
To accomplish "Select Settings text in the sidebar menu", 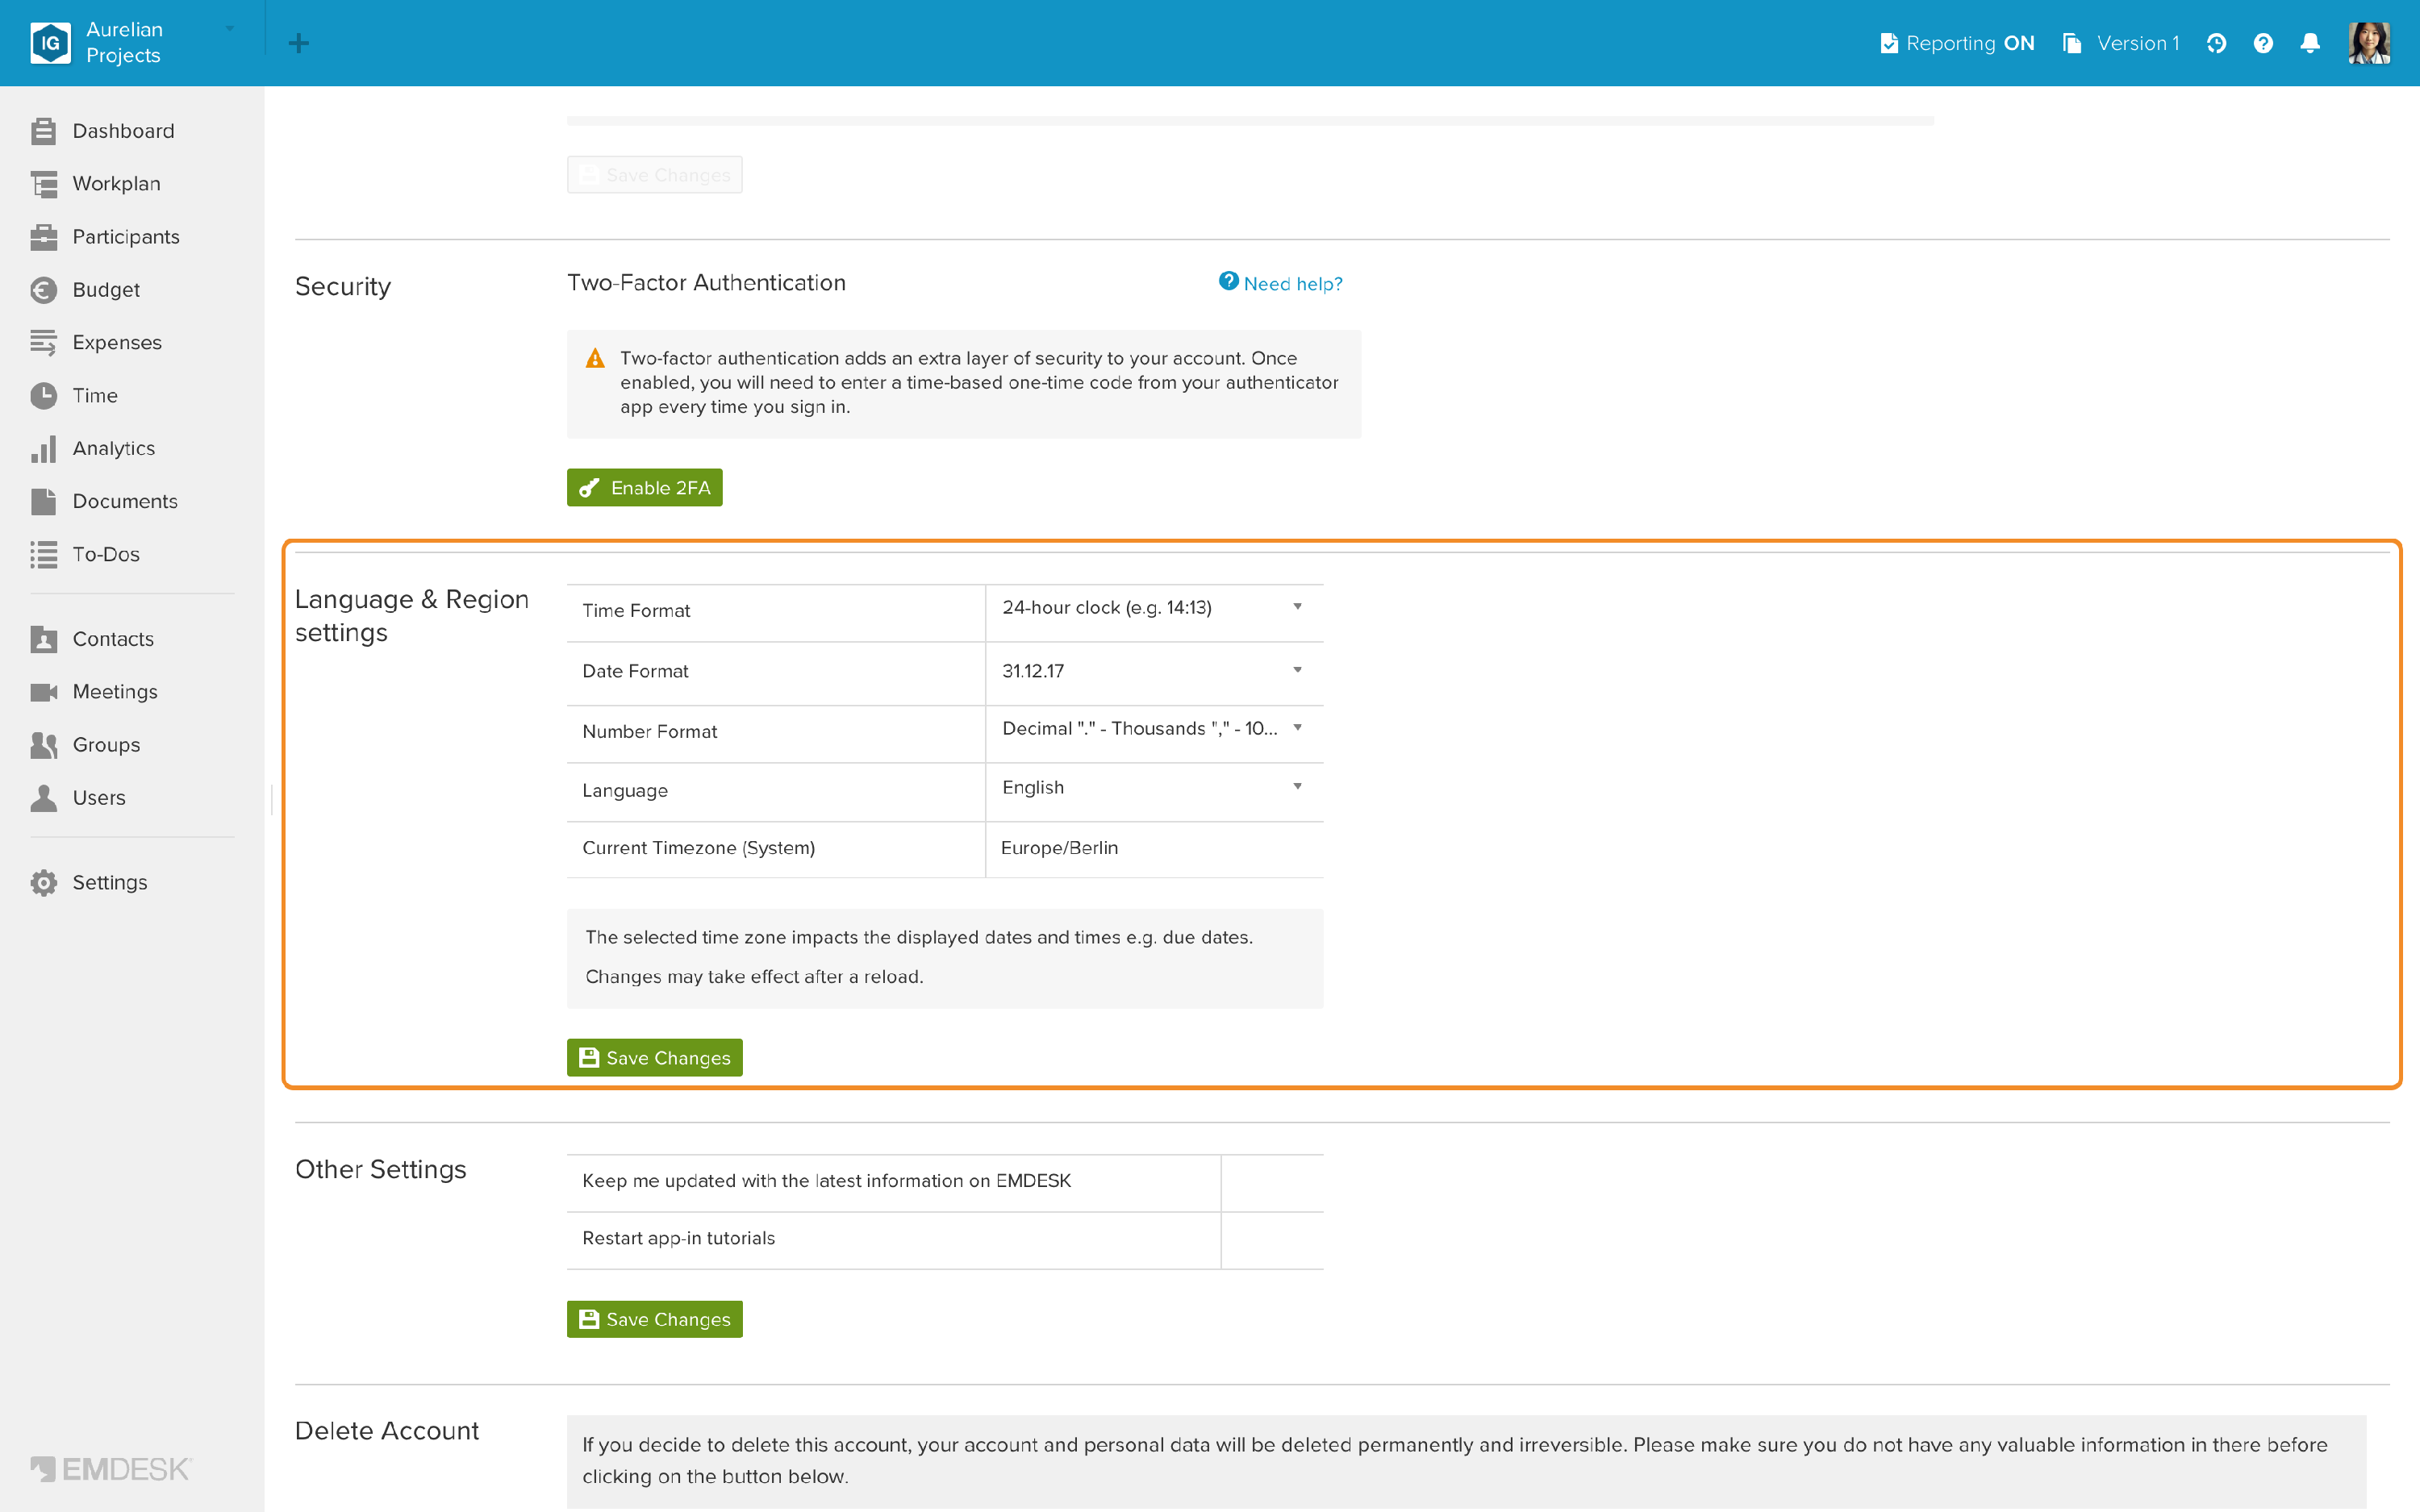I will point(110,883).
